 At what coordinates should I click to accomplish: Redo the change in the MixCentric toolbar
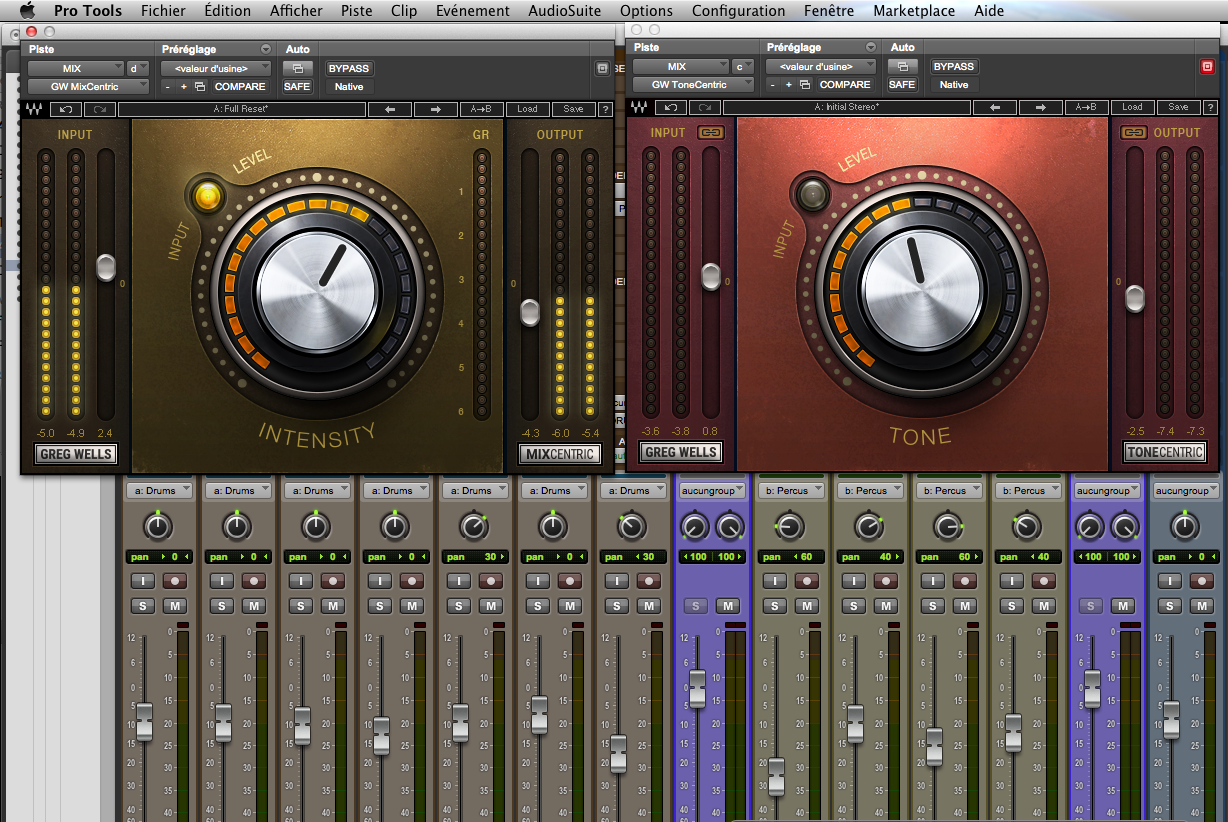pos(99,109)
